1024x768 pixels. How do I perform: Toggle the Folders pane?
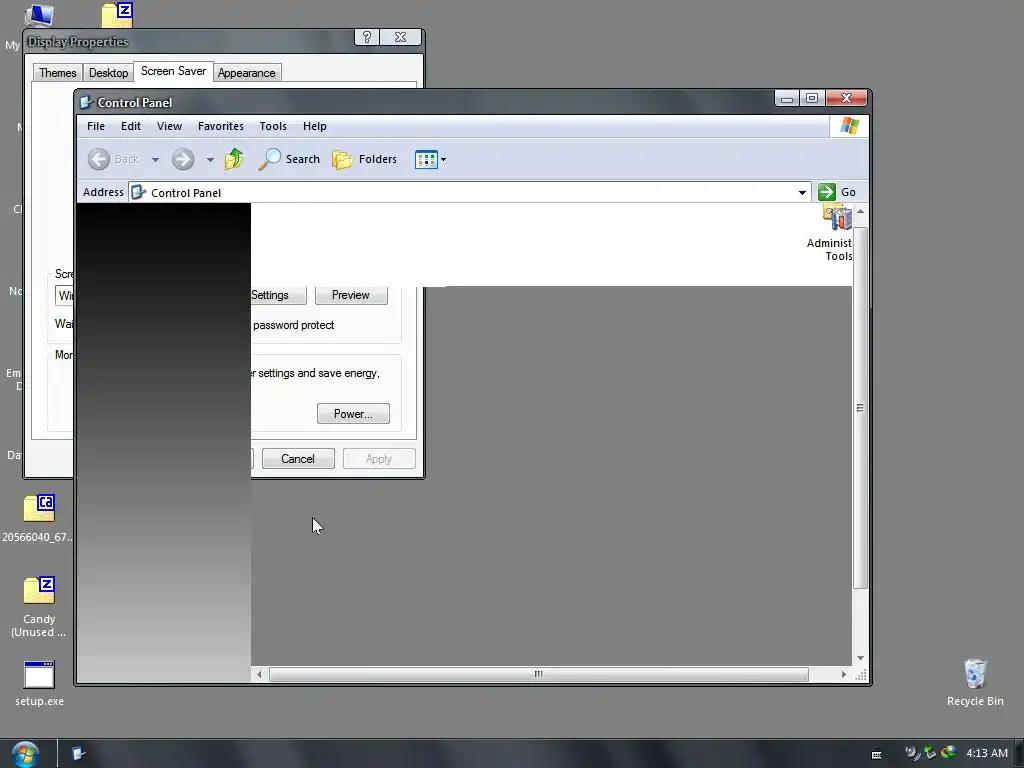coord(364,159)
